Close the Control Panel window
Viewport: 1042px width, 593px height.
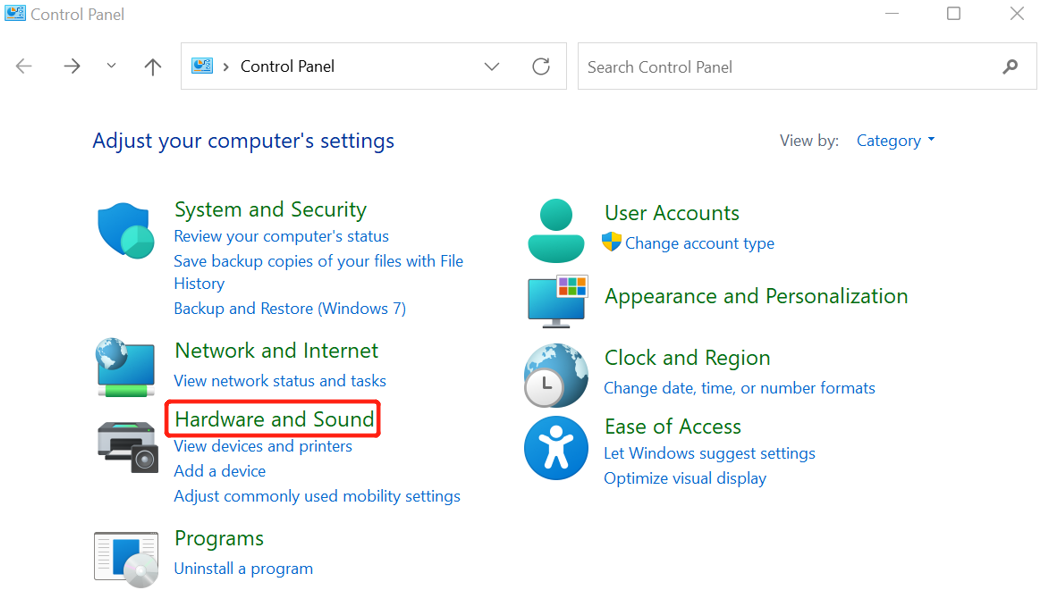(1017, 13)
